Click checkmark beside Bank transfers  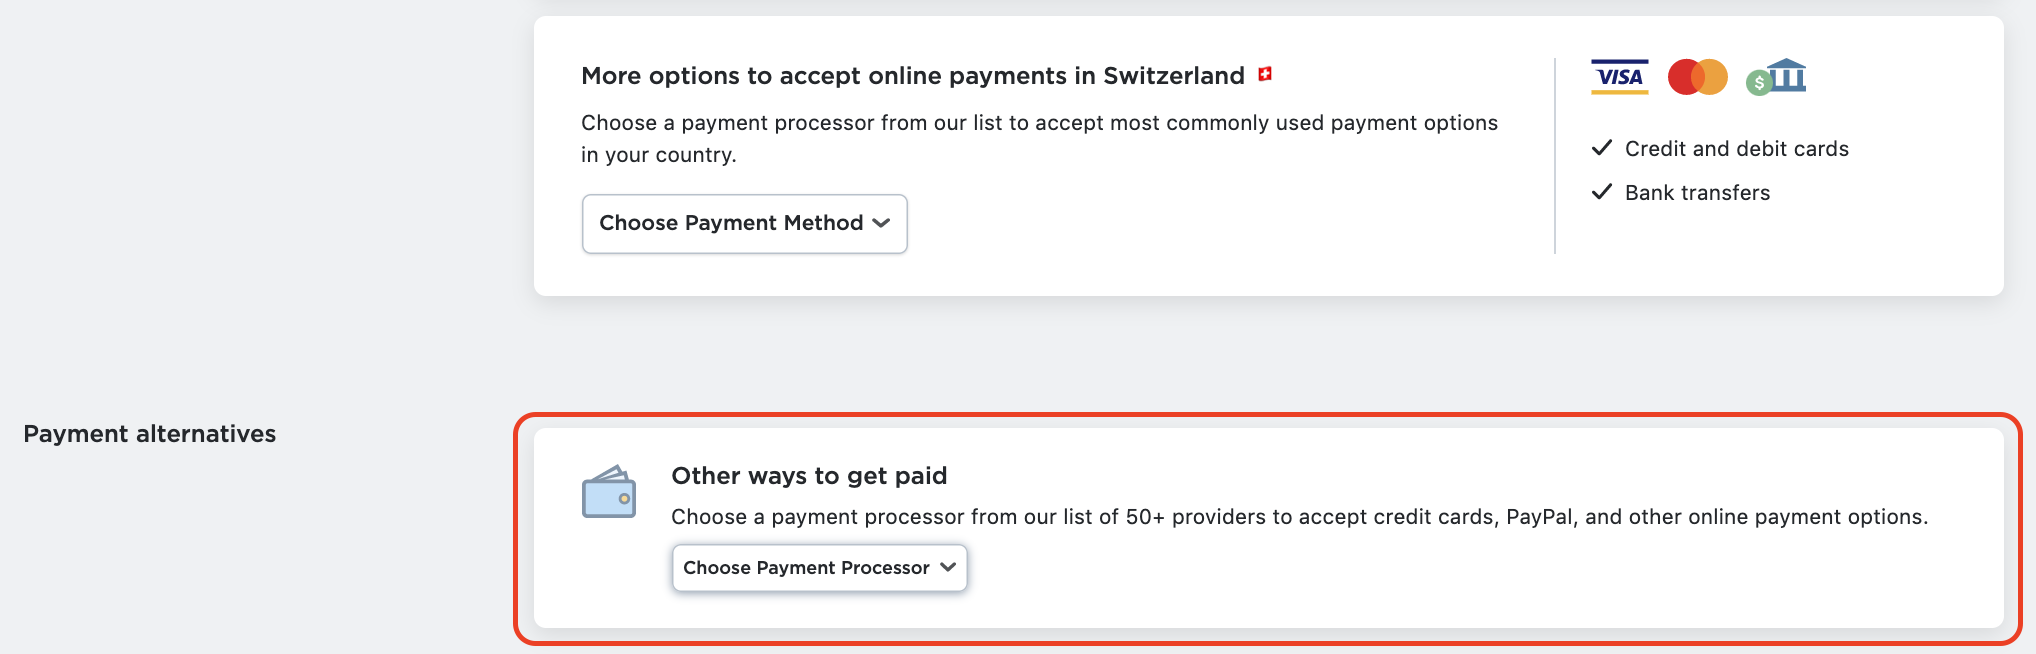click(x=1602, y=192)
